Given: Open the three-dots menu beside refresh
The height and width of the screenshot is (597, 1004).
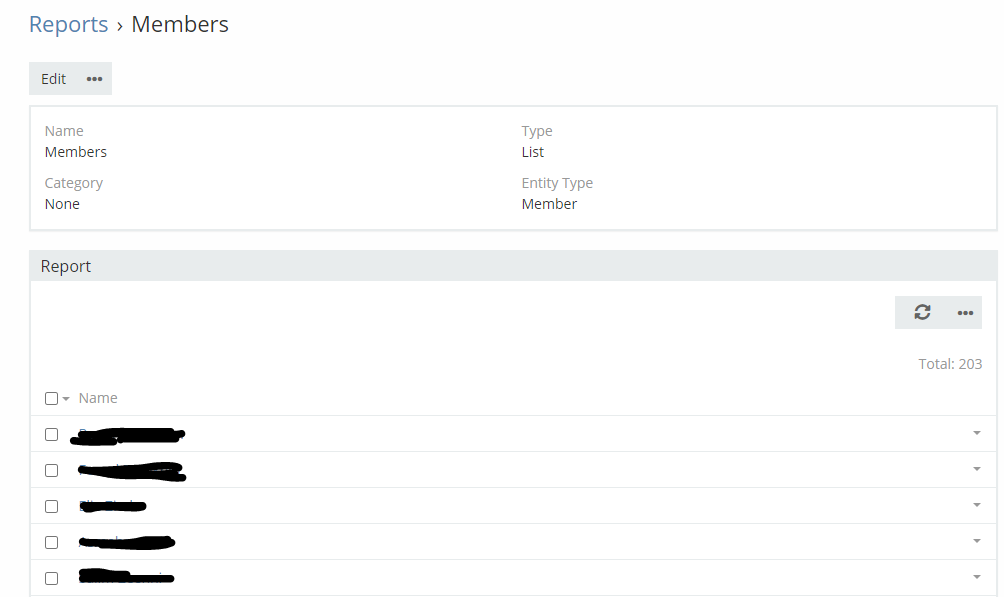Looking at the screenshot, I should (x=965, y=313).
